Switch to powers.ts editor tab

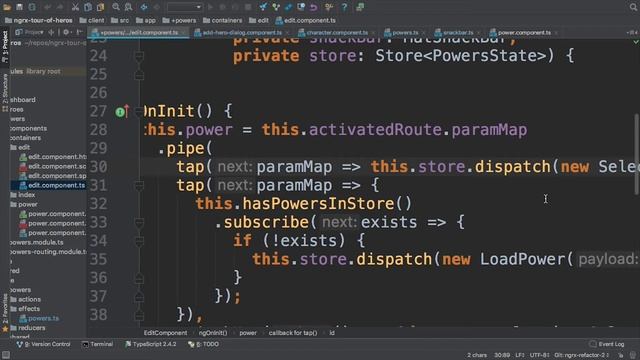tap(405, 33)
